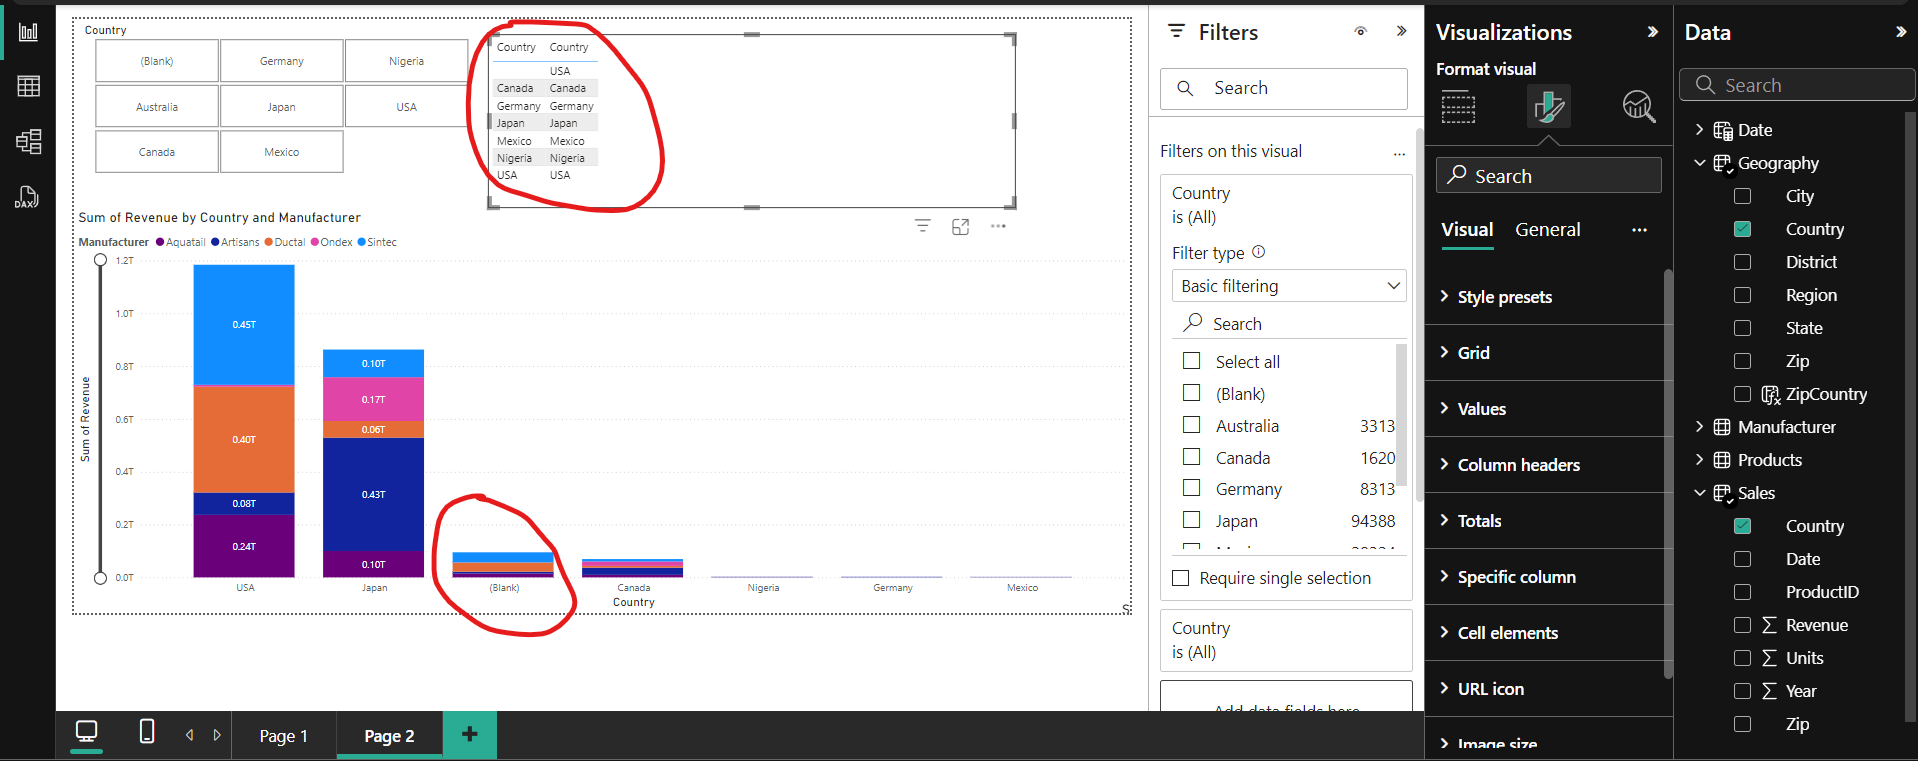Click the chart filter icon
Screen dimensions: 1918x761
click(922, 226)
